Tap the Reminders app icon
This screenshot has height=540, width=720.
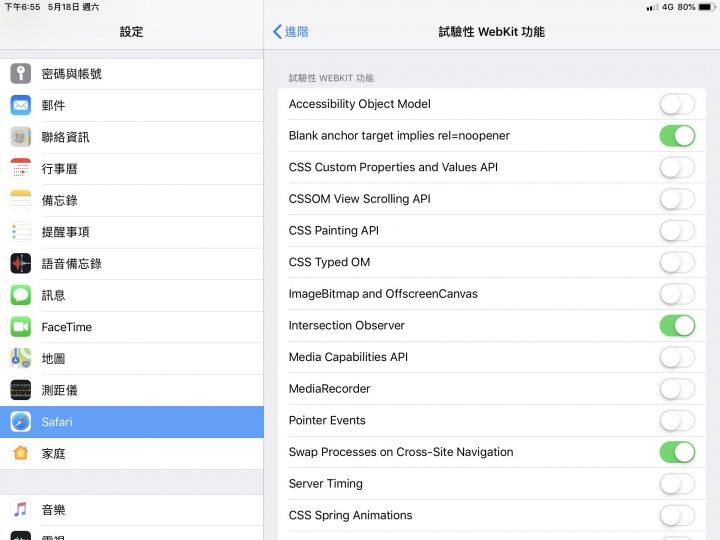pyautogui.click(x=21, y=232)
